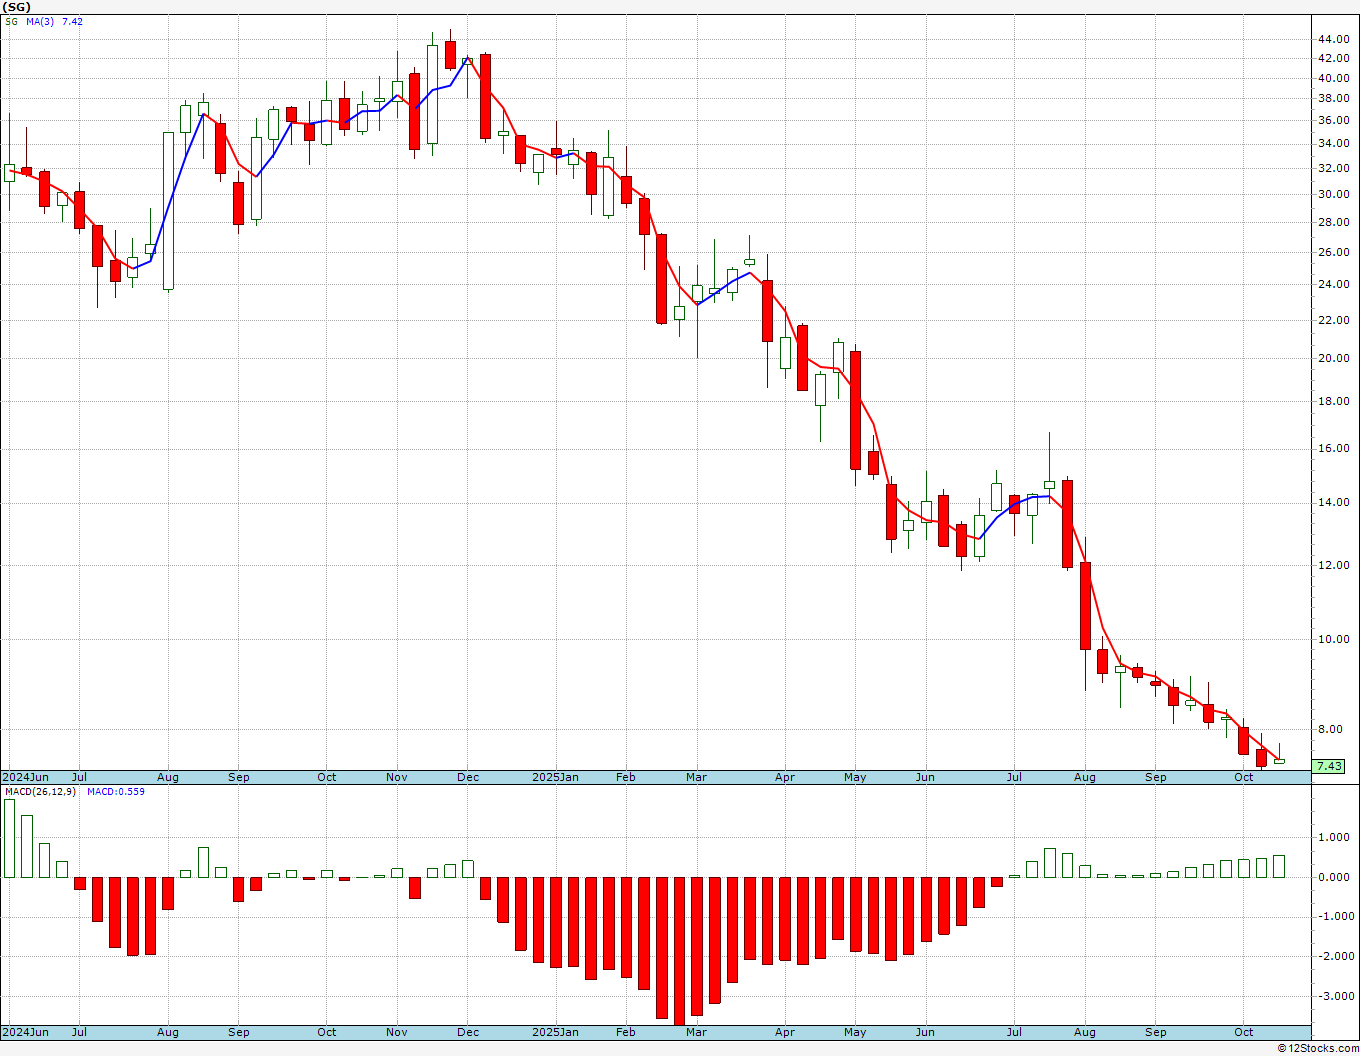Select the 32.00 price axis label
Screen dimensions: 1360x1056
point(1333,168)
